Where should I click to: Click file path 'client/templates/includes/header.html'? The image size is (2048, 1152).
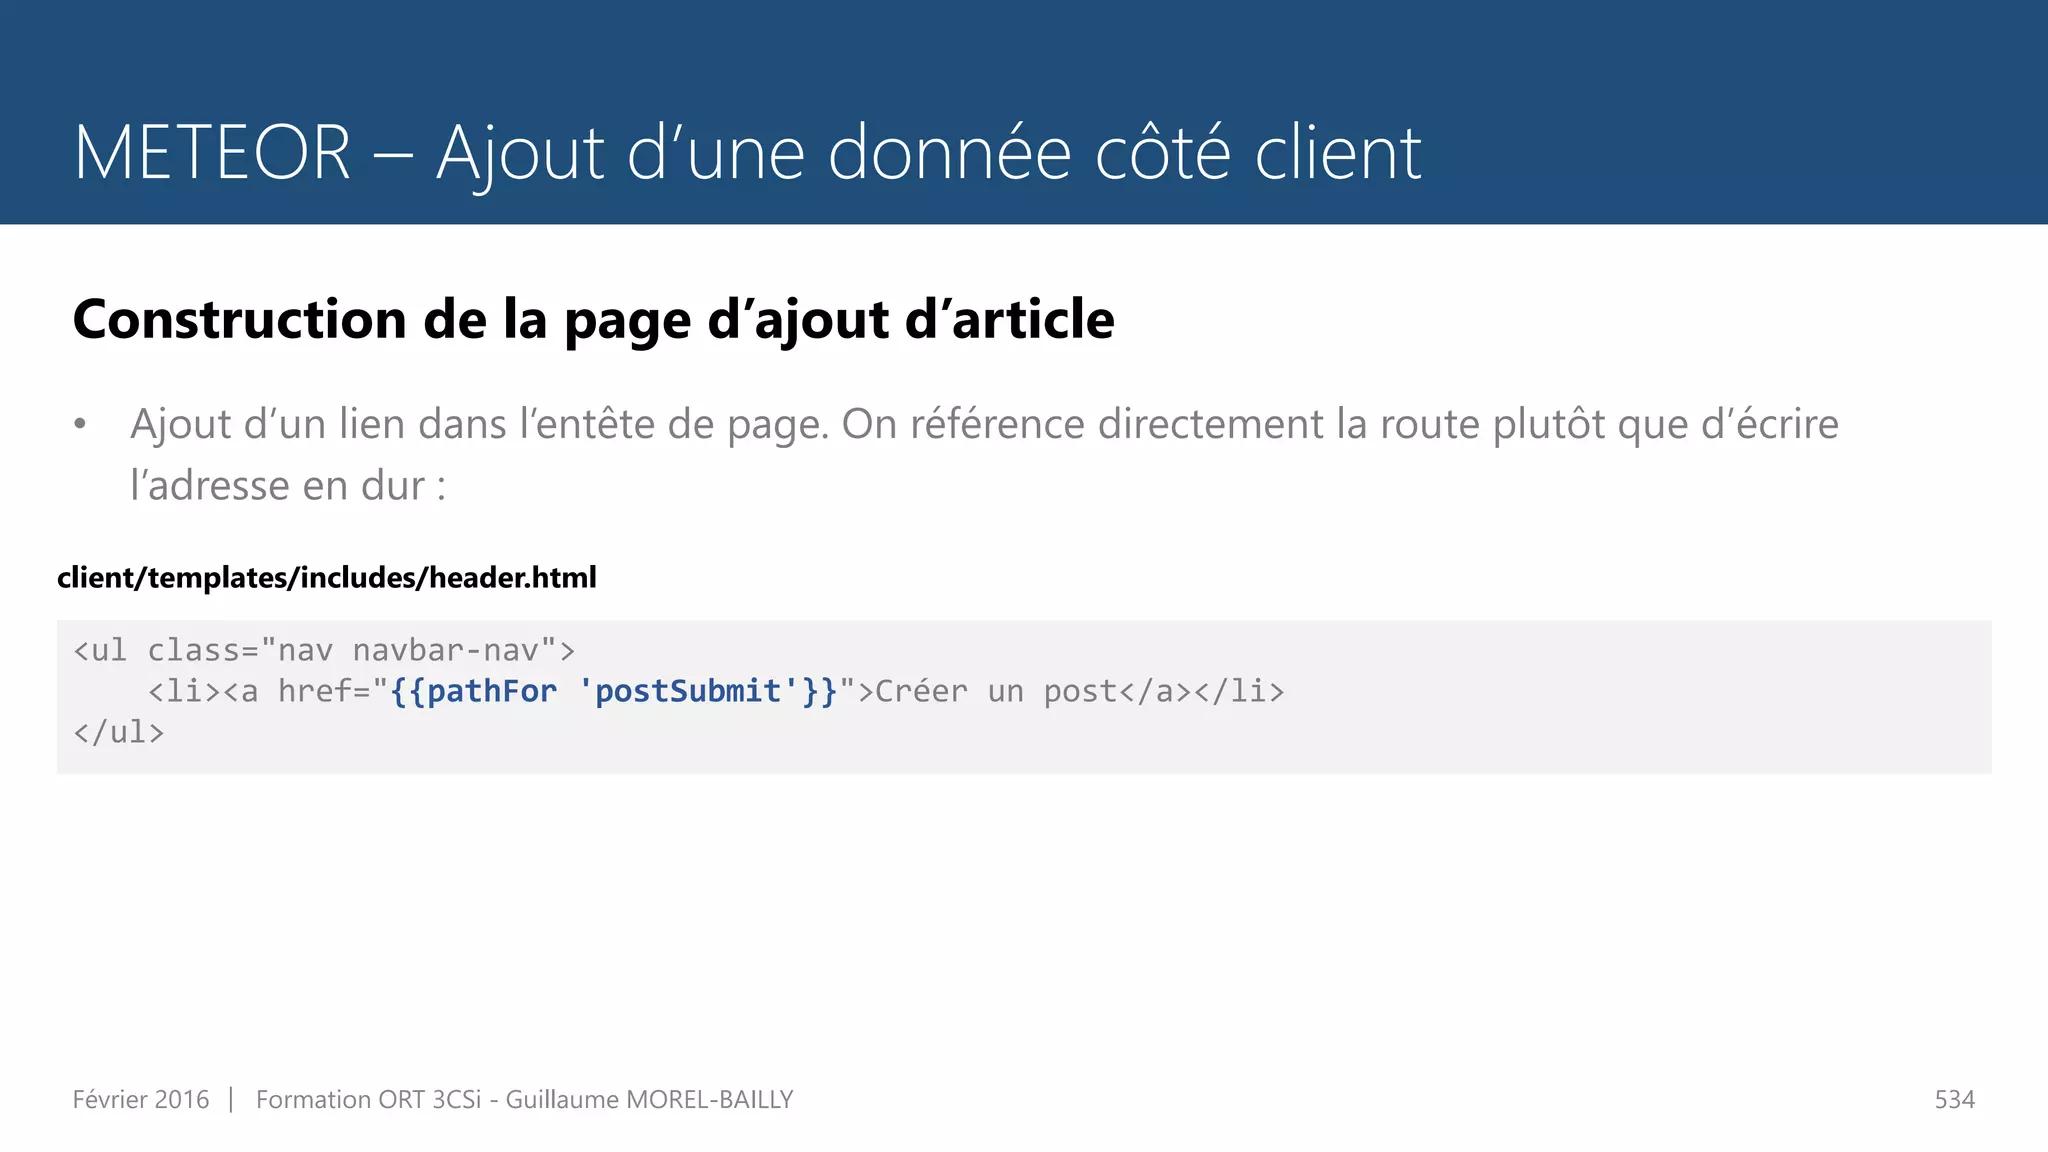pyautogui.click(x=327, y=578)
